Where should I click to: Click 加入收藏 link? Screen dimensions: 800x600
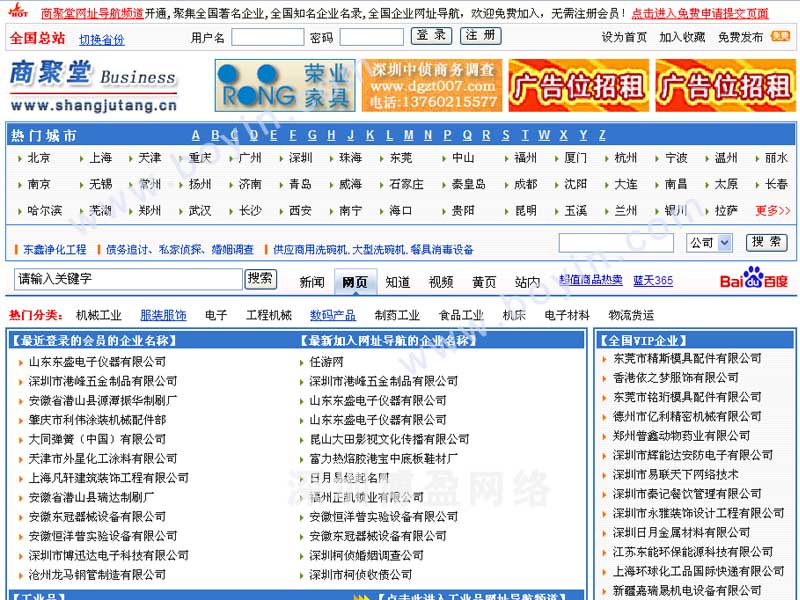click(x=682, y=37)
